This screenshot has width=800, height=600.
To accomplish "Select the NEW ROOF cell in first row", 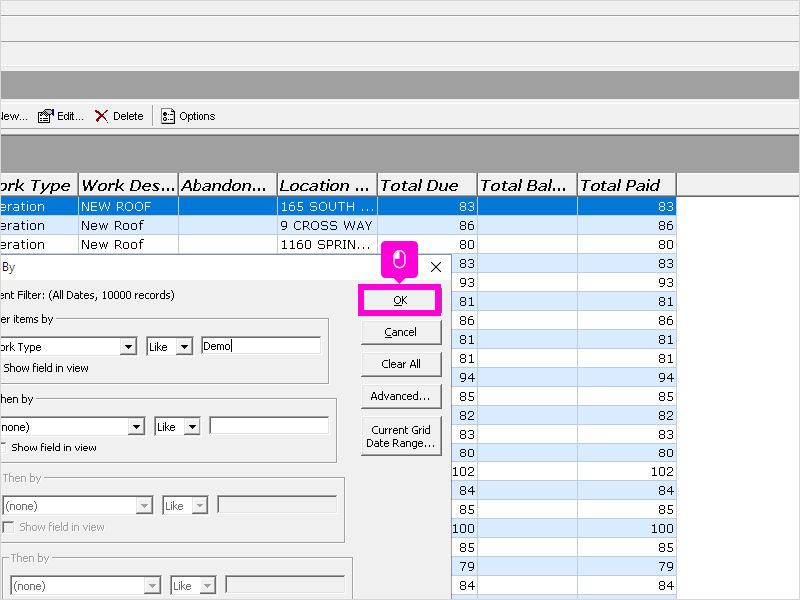I will (x=128, y=207).
